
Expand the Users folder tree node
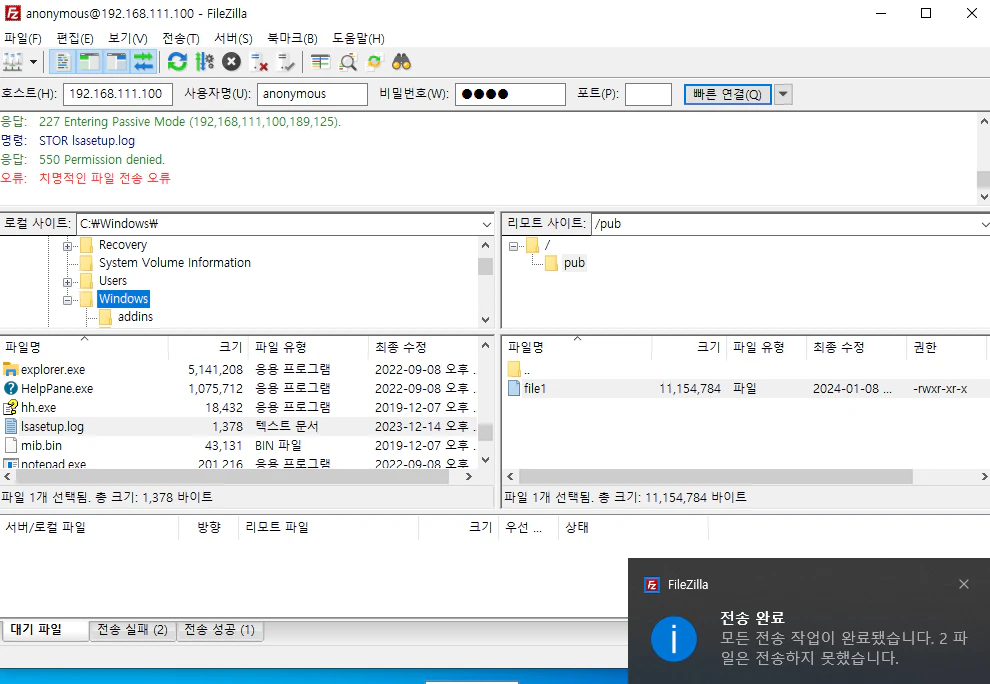click(67, 282)
